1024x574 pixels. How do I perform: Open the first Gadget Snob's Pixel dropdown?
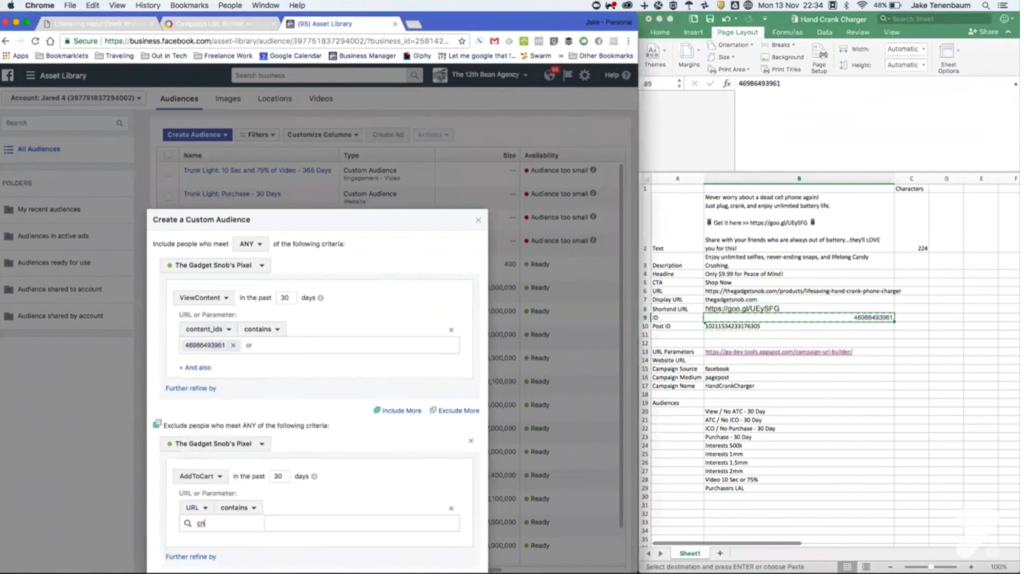(x=216, y=265)
